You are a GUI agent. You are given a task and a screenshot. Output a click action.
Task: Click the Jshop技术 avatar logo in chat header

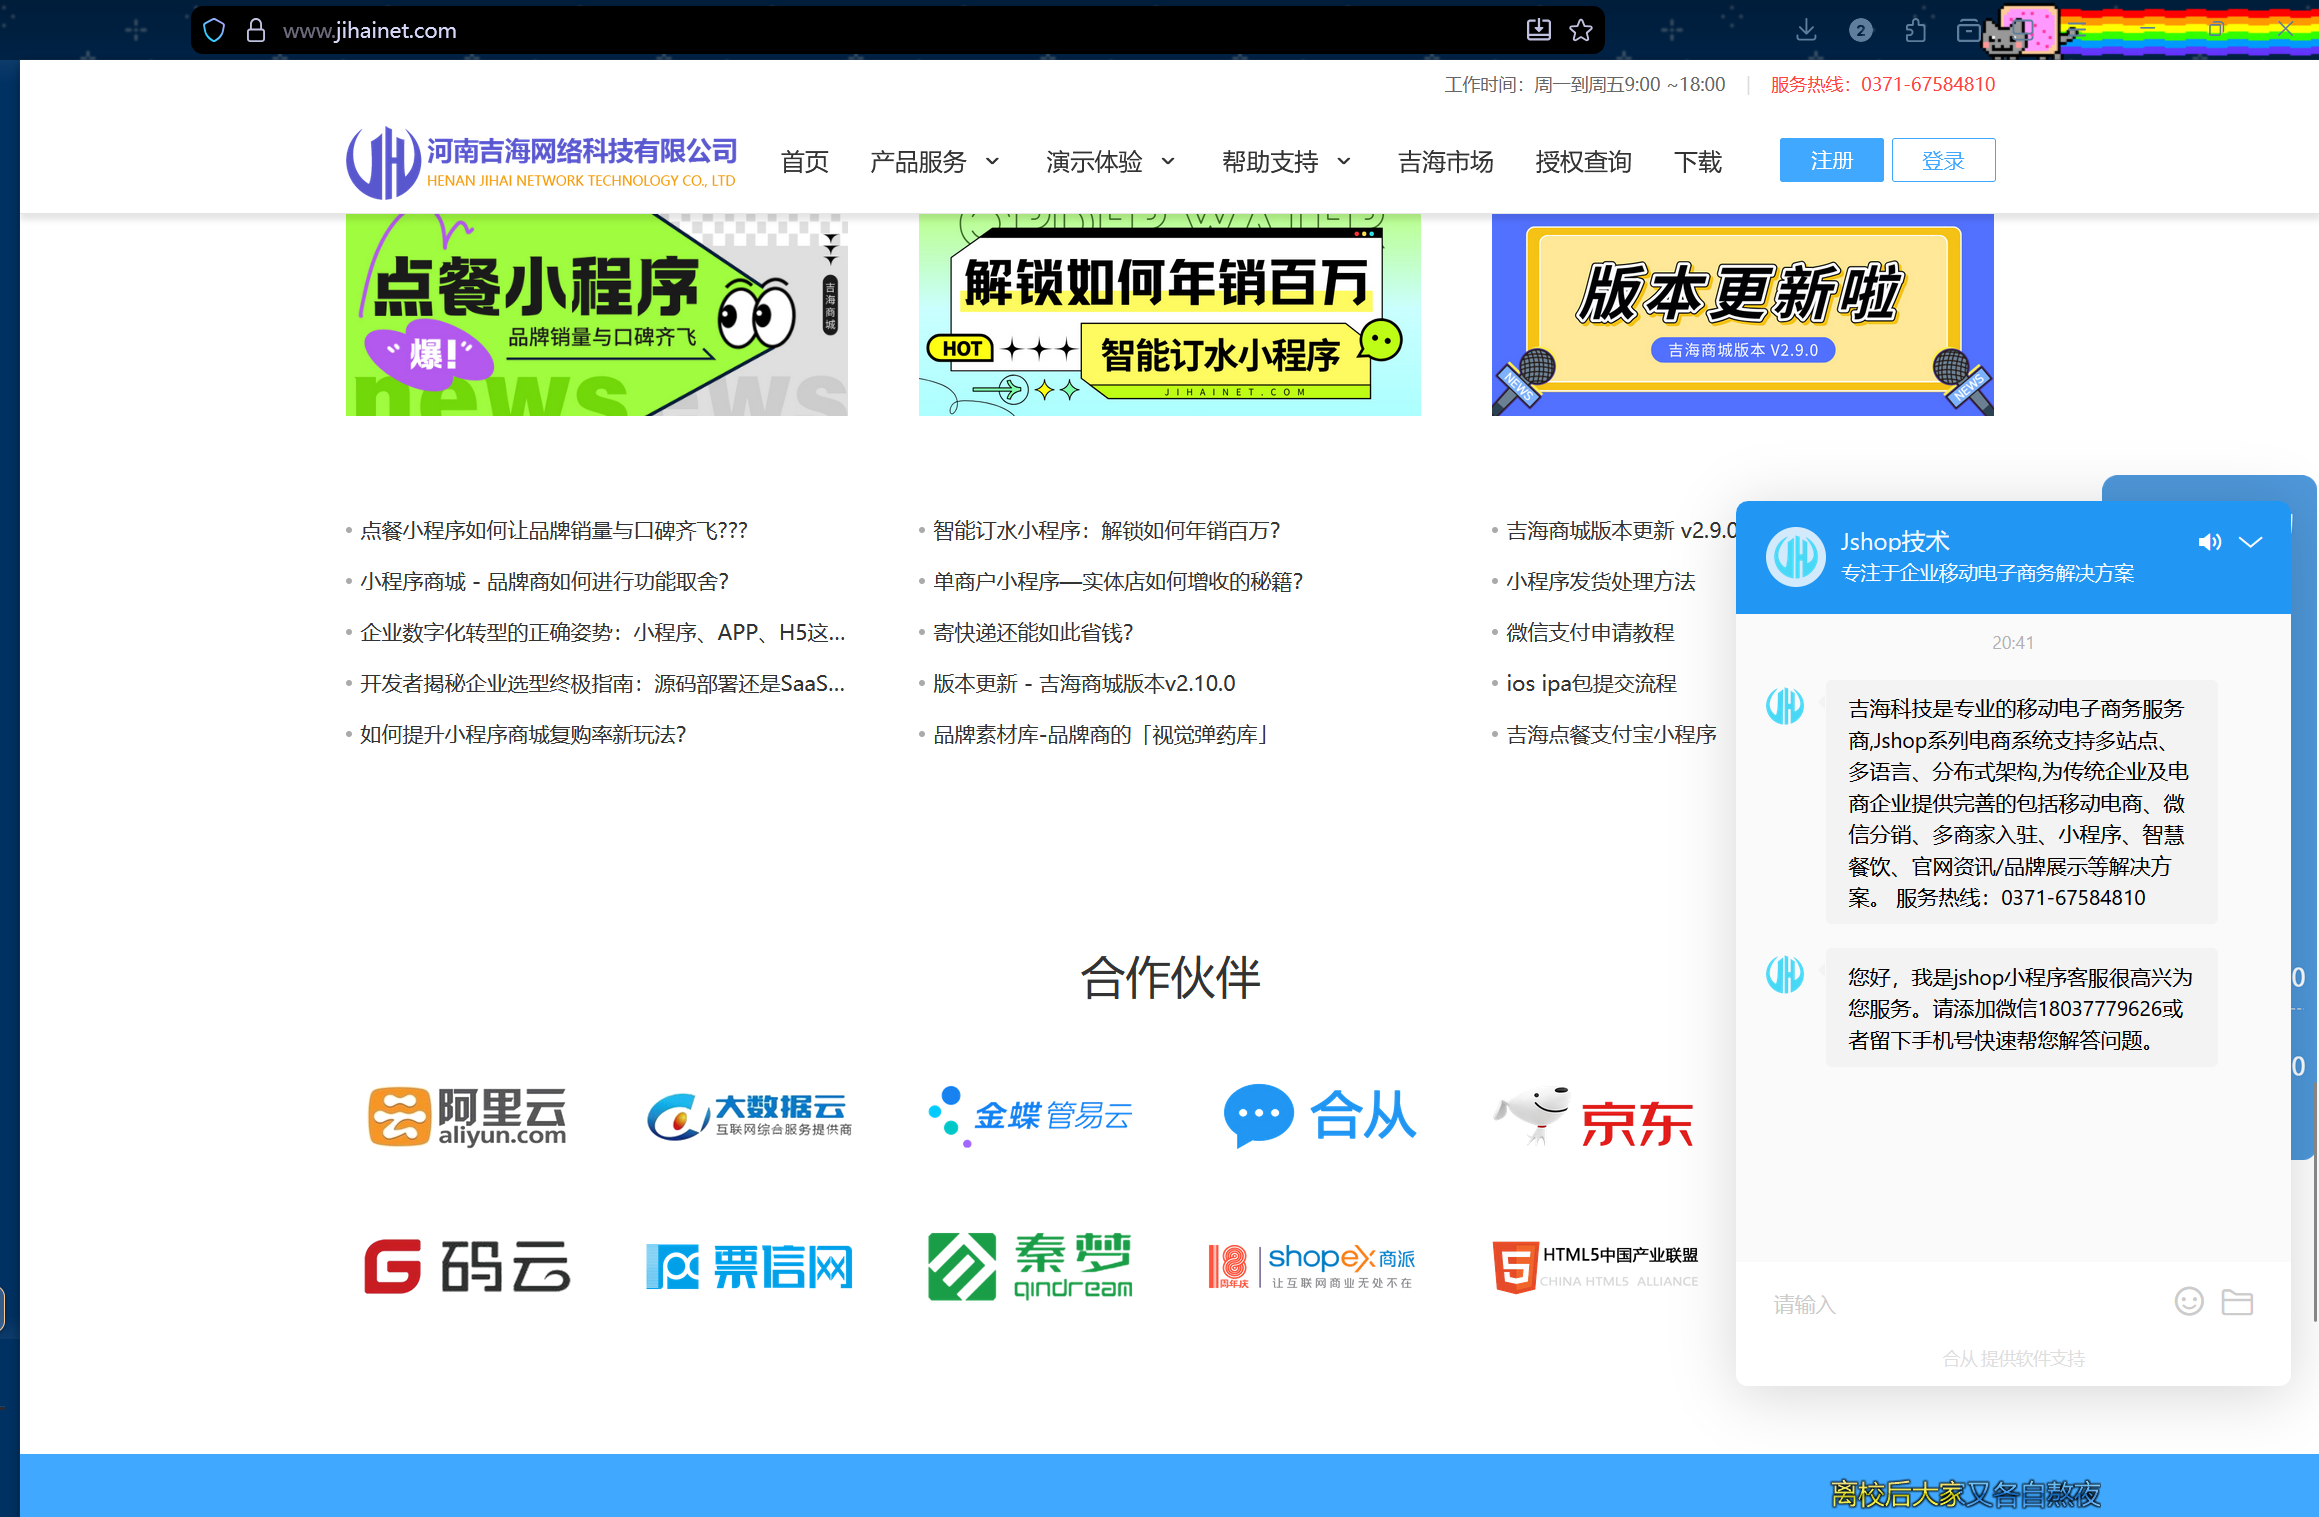click(x=1795, y=557)
